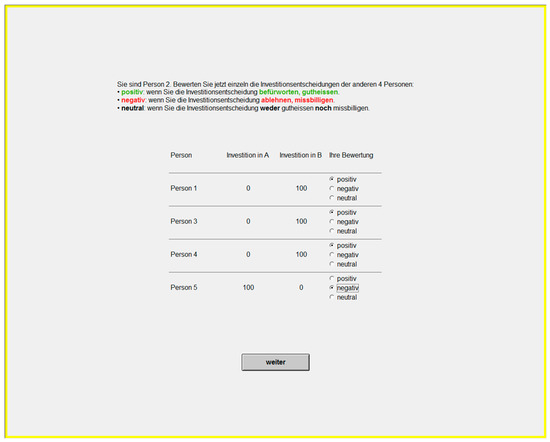
Task: Click the Ihre Bewertung column header
Action: (x=351, y=155)
